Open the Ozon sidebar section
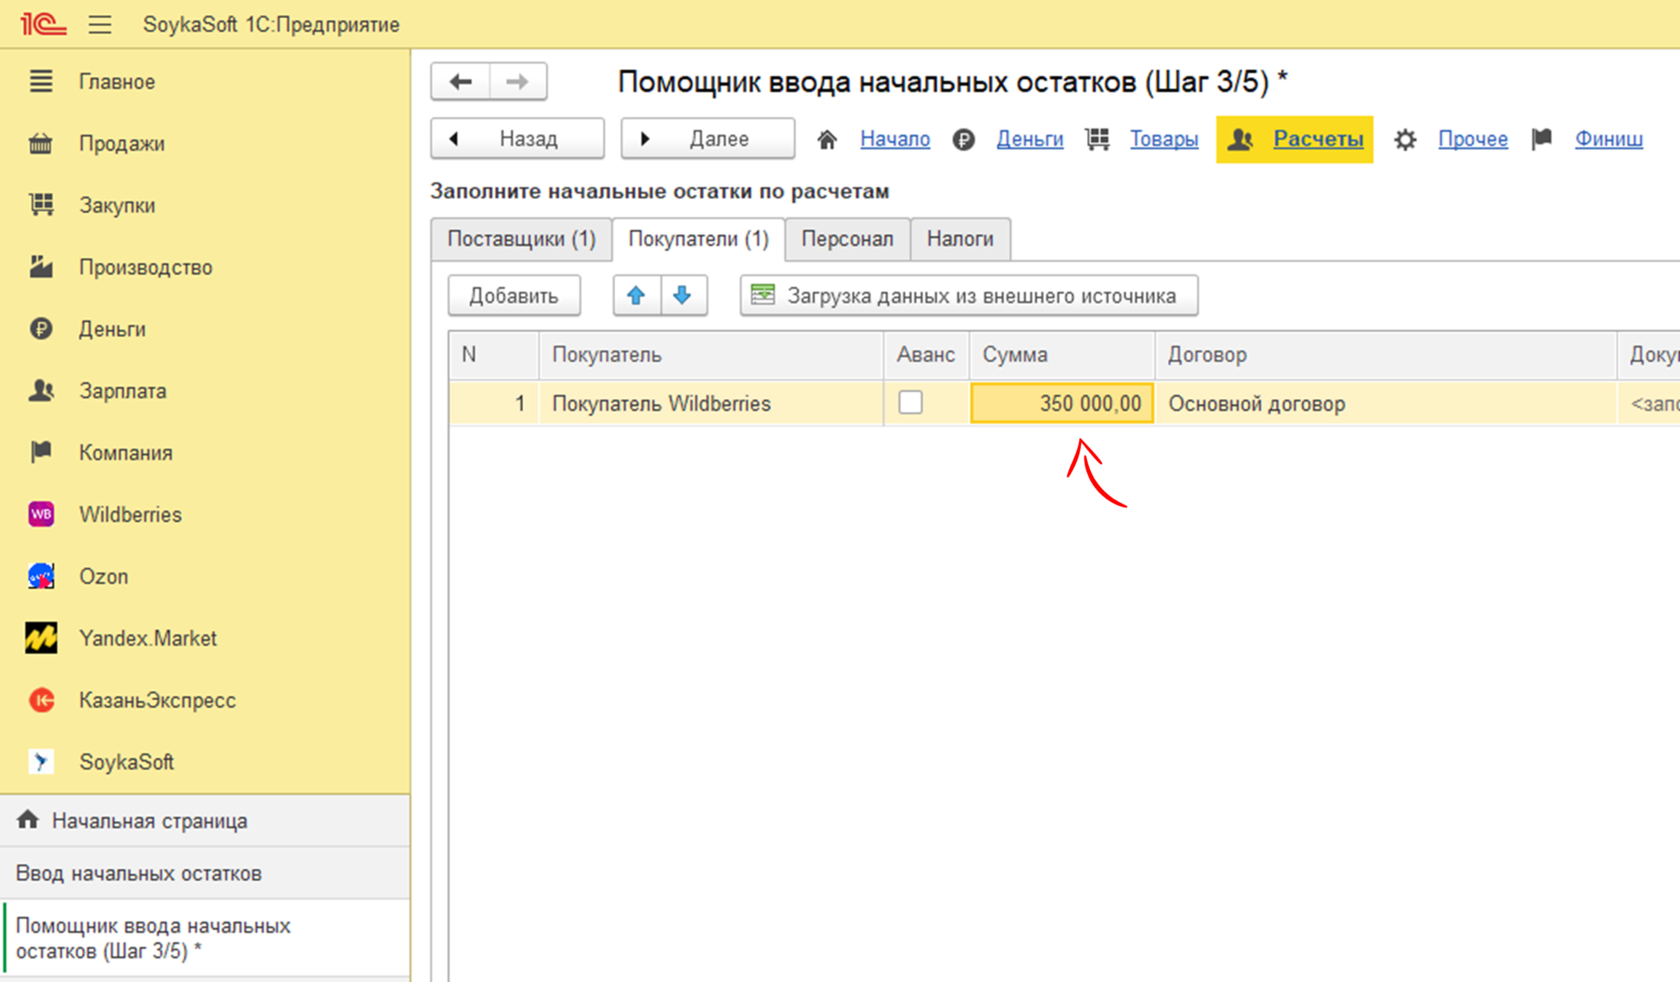Viewport: 1680px width, 982px height. (x=104, y=577)
